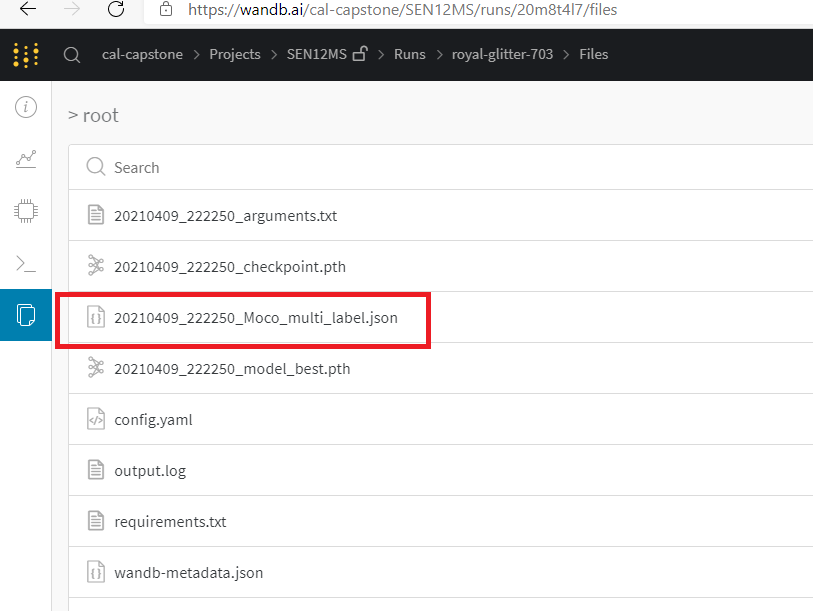The height and width of the screenshot is (611, 813).
Task: Open the royal-glitter-703 run page
Action: [x=502, y=54]
